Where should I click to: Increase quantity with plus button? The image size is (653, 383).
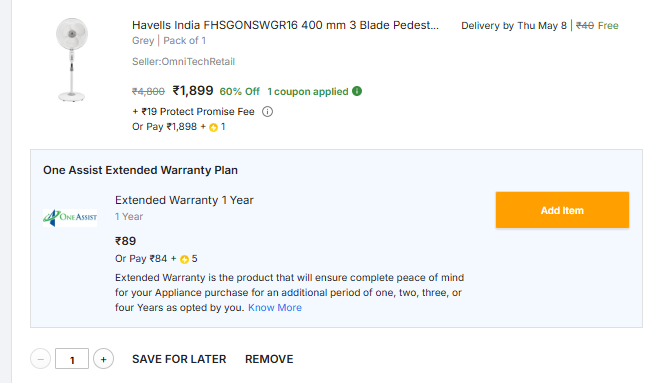(103, 359)
